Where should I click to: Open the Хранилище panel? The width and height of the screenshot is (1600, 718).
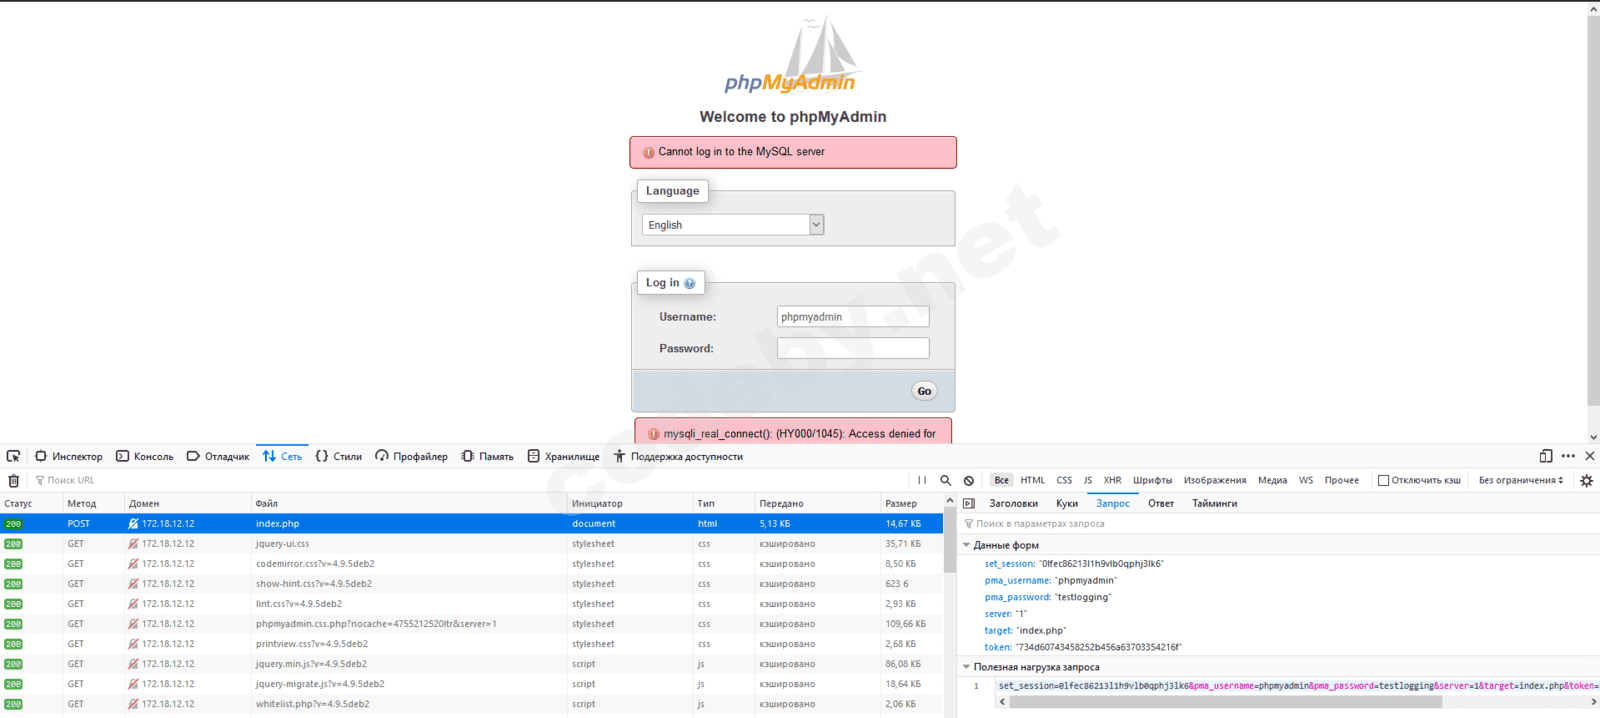(x=564, y=456)
